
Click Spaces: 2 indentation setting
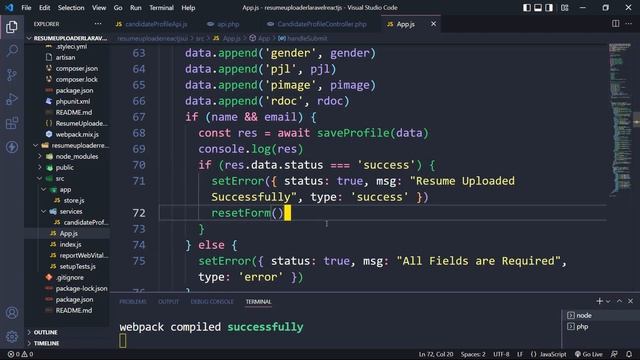coord(473,354)
